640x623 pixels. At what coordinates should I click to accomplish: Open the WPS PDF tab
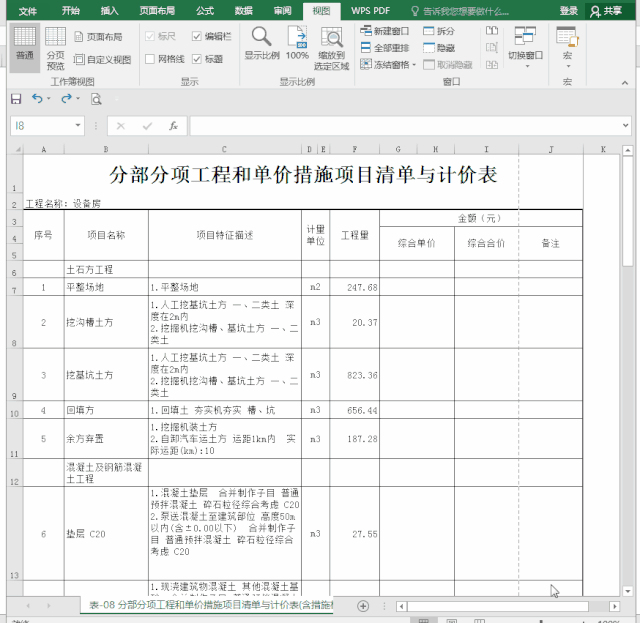tap(371, 11)
